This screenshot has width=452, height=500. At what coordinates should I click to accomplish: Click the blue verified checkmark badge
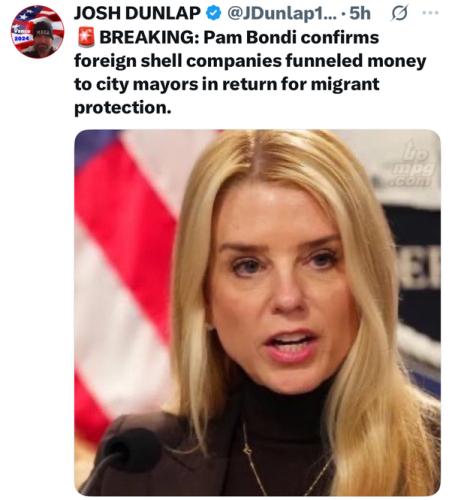(213, 13)
